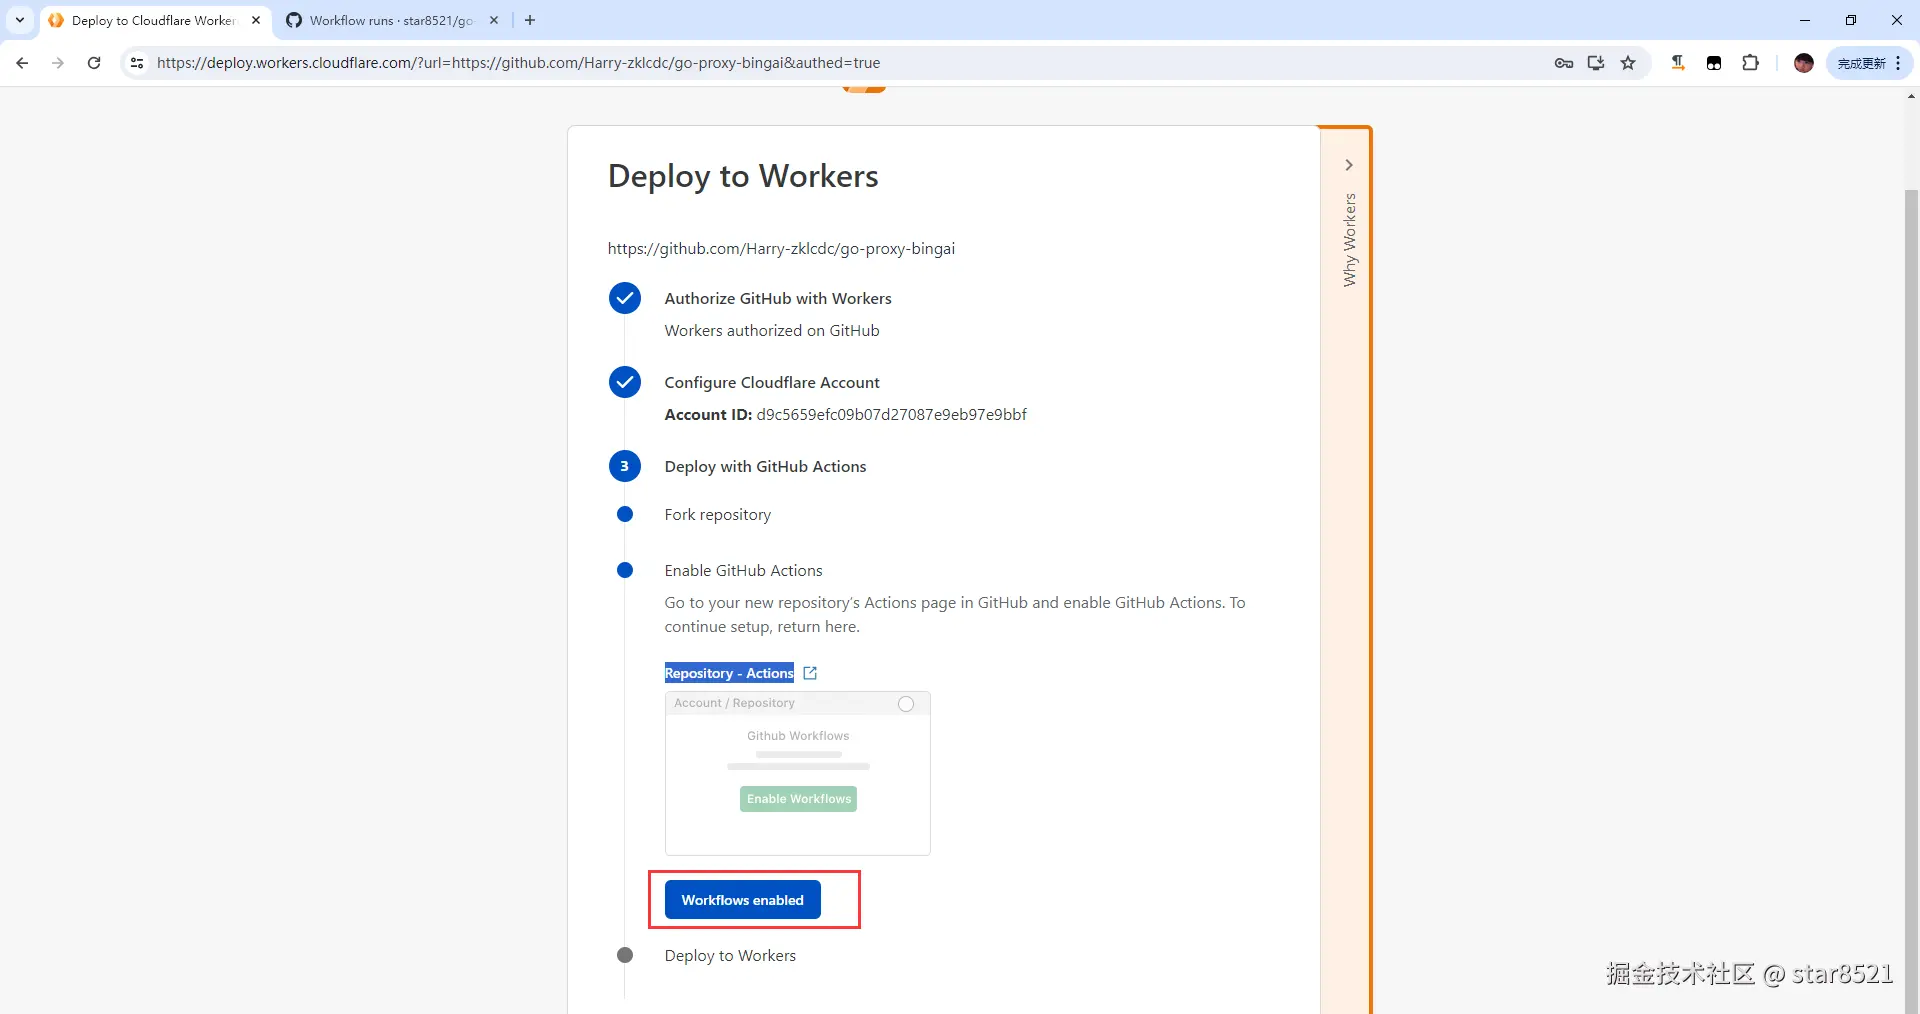Switch to the Deploy to Cloudflare Workers tab
This screenshot has width=1920, height=1014.
(x=154, y=20)
